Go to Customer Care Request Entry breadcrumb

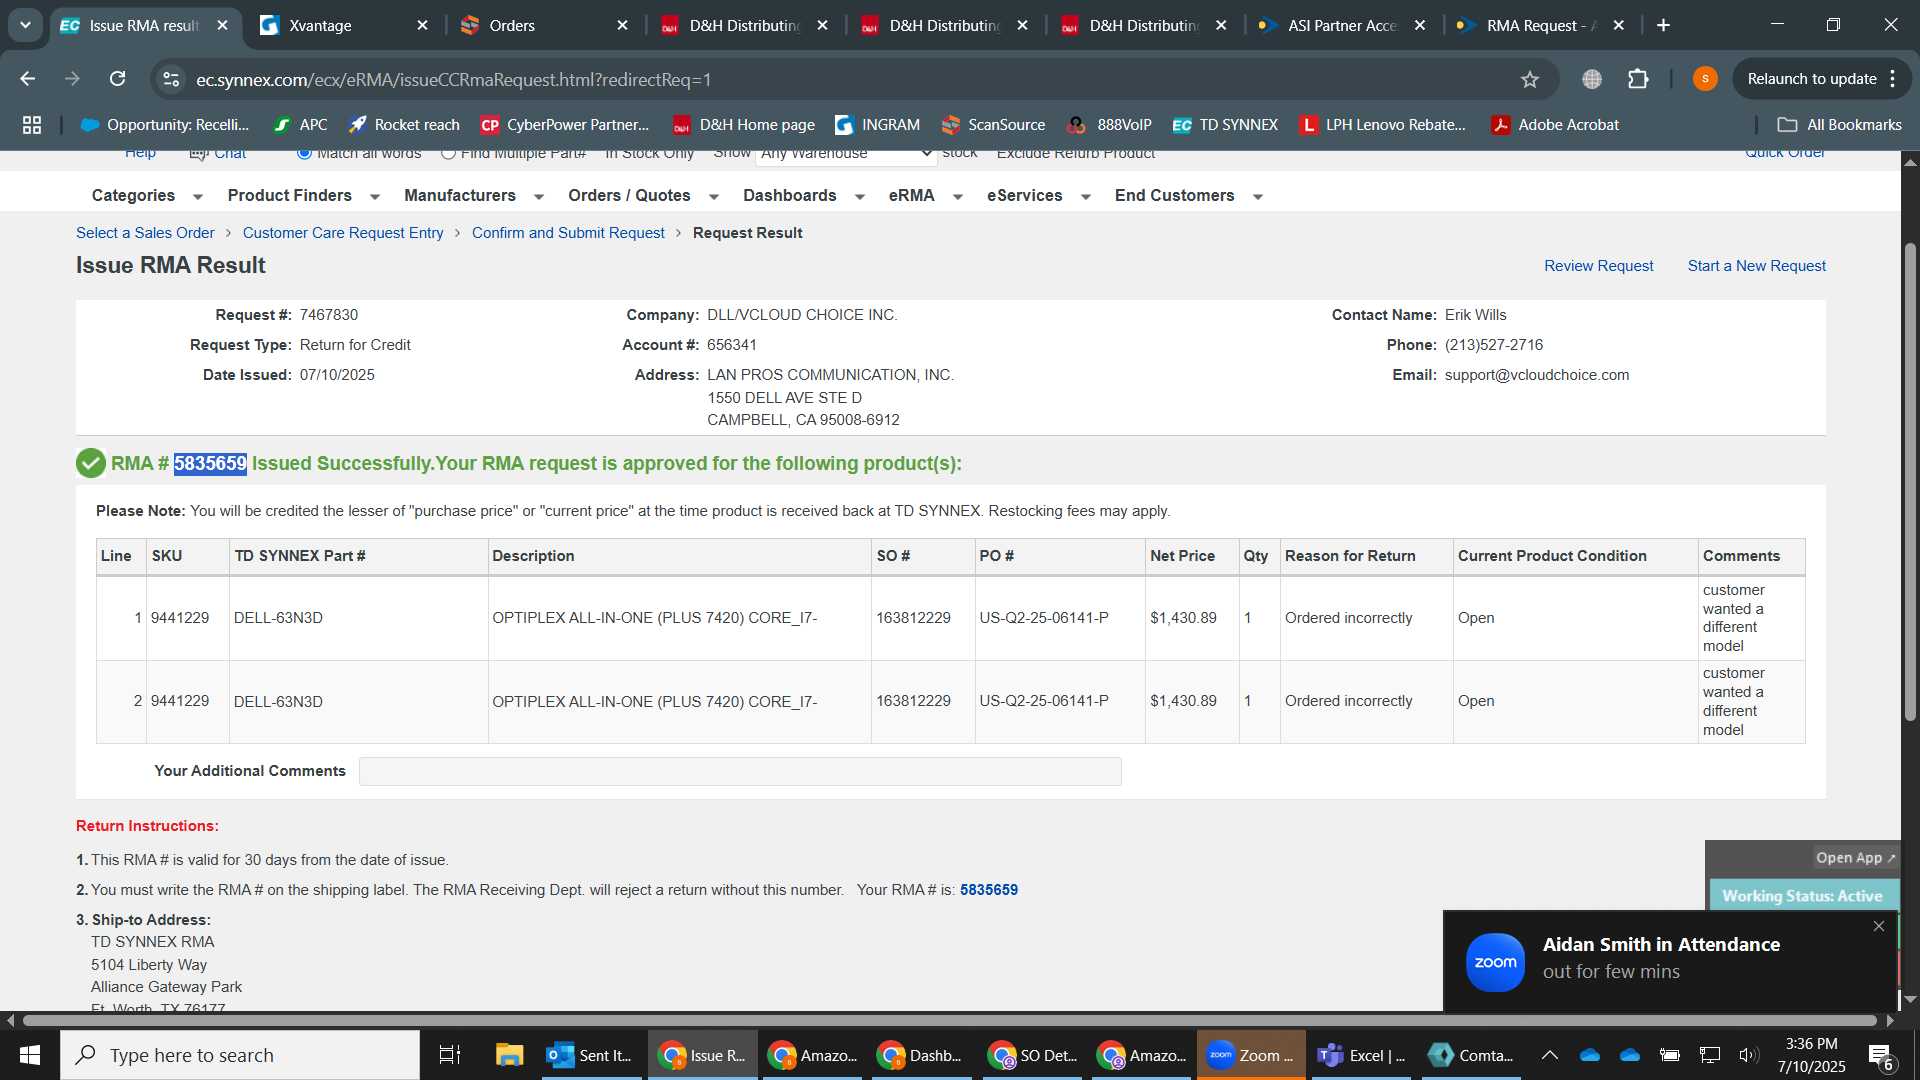343,233
